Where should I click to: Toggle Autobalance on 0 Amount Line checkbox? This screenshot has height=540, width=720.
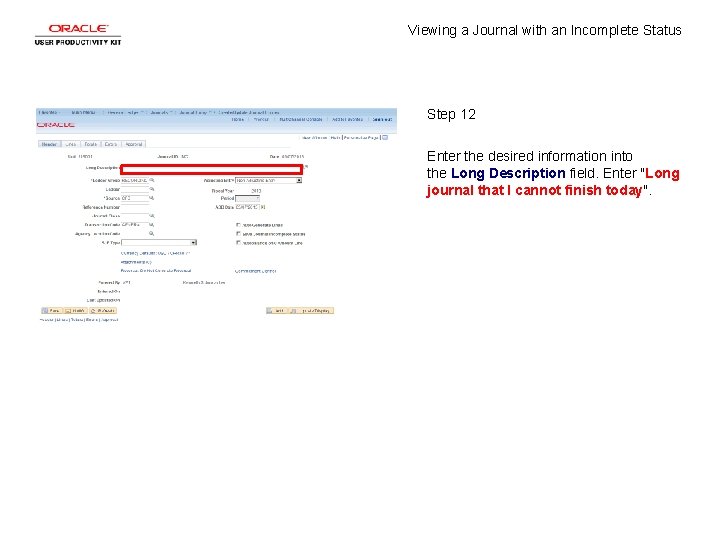coord(238,242)
